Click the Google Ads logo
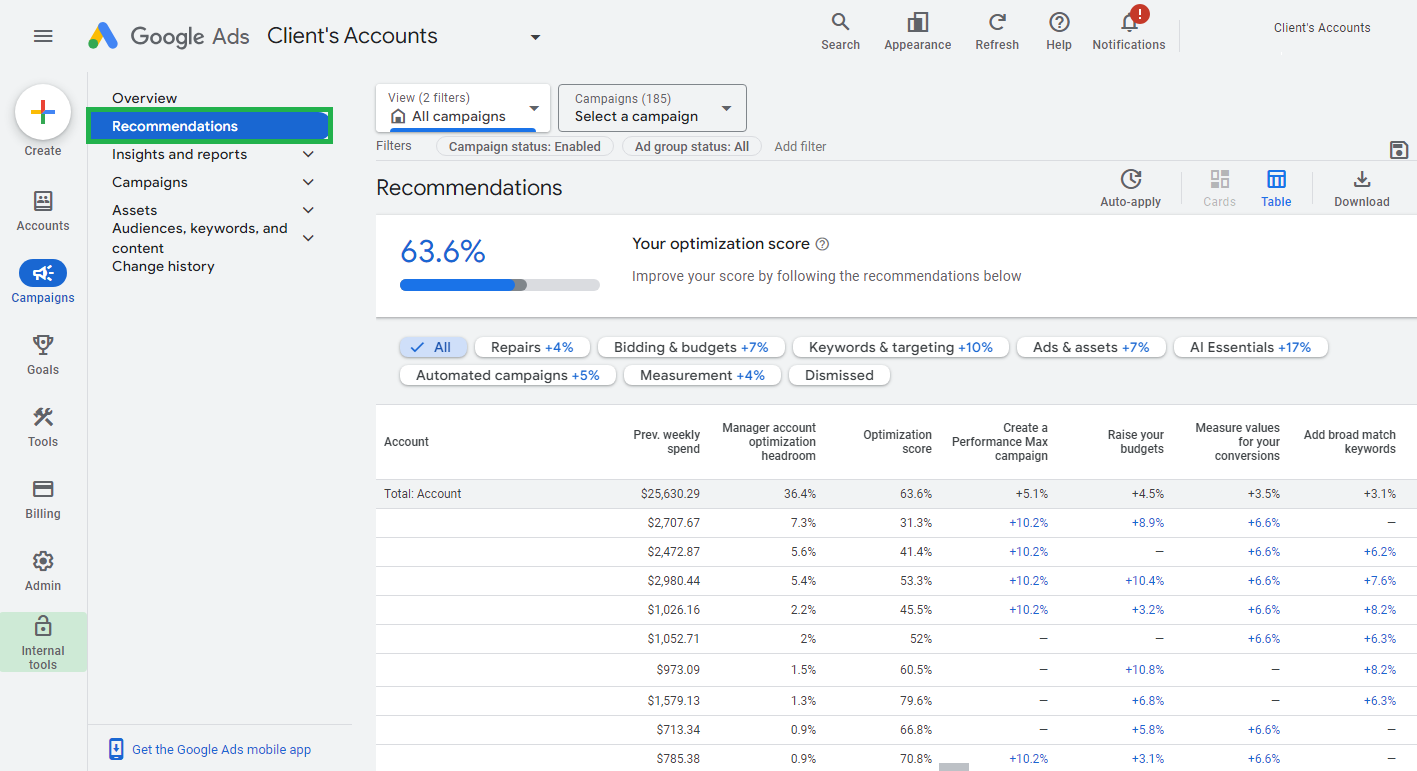Viewport: 1417px width, 771px height. (168, 36)
